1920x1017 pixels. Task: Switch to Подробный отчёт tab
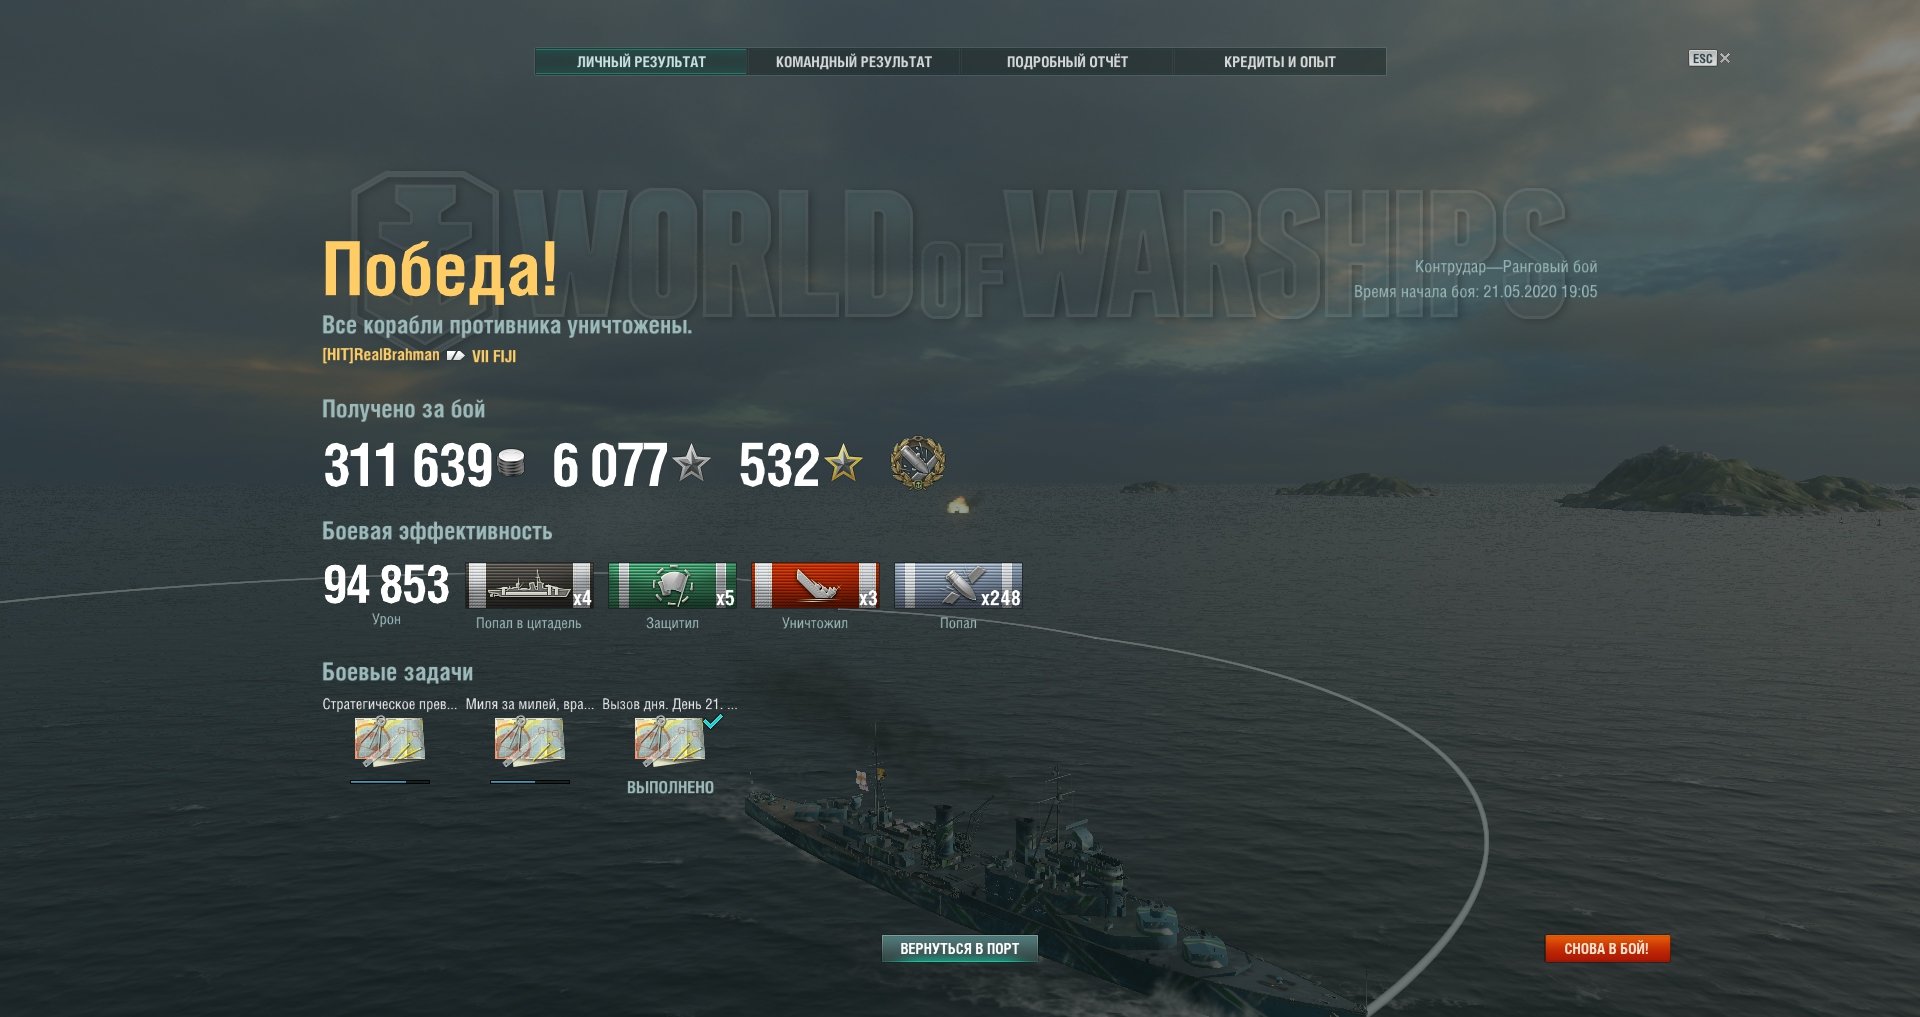(1067, 62)
